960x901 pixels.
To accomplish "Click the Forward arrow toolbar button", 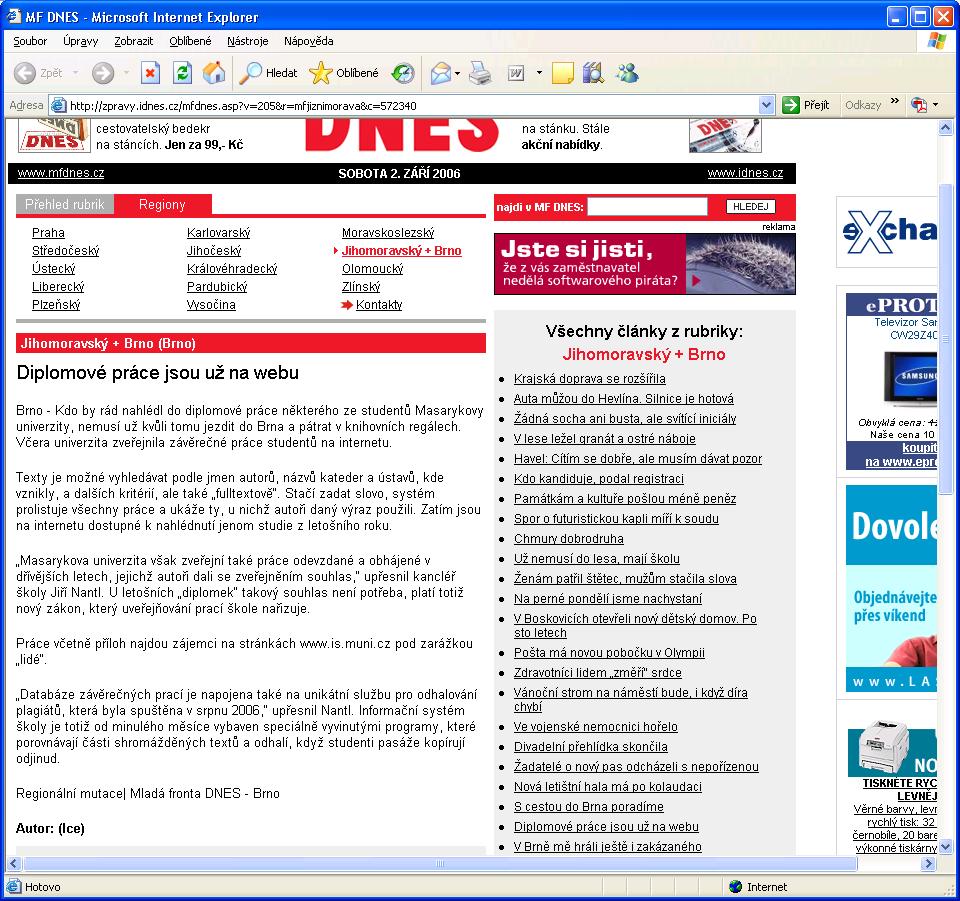I will 102,73.
